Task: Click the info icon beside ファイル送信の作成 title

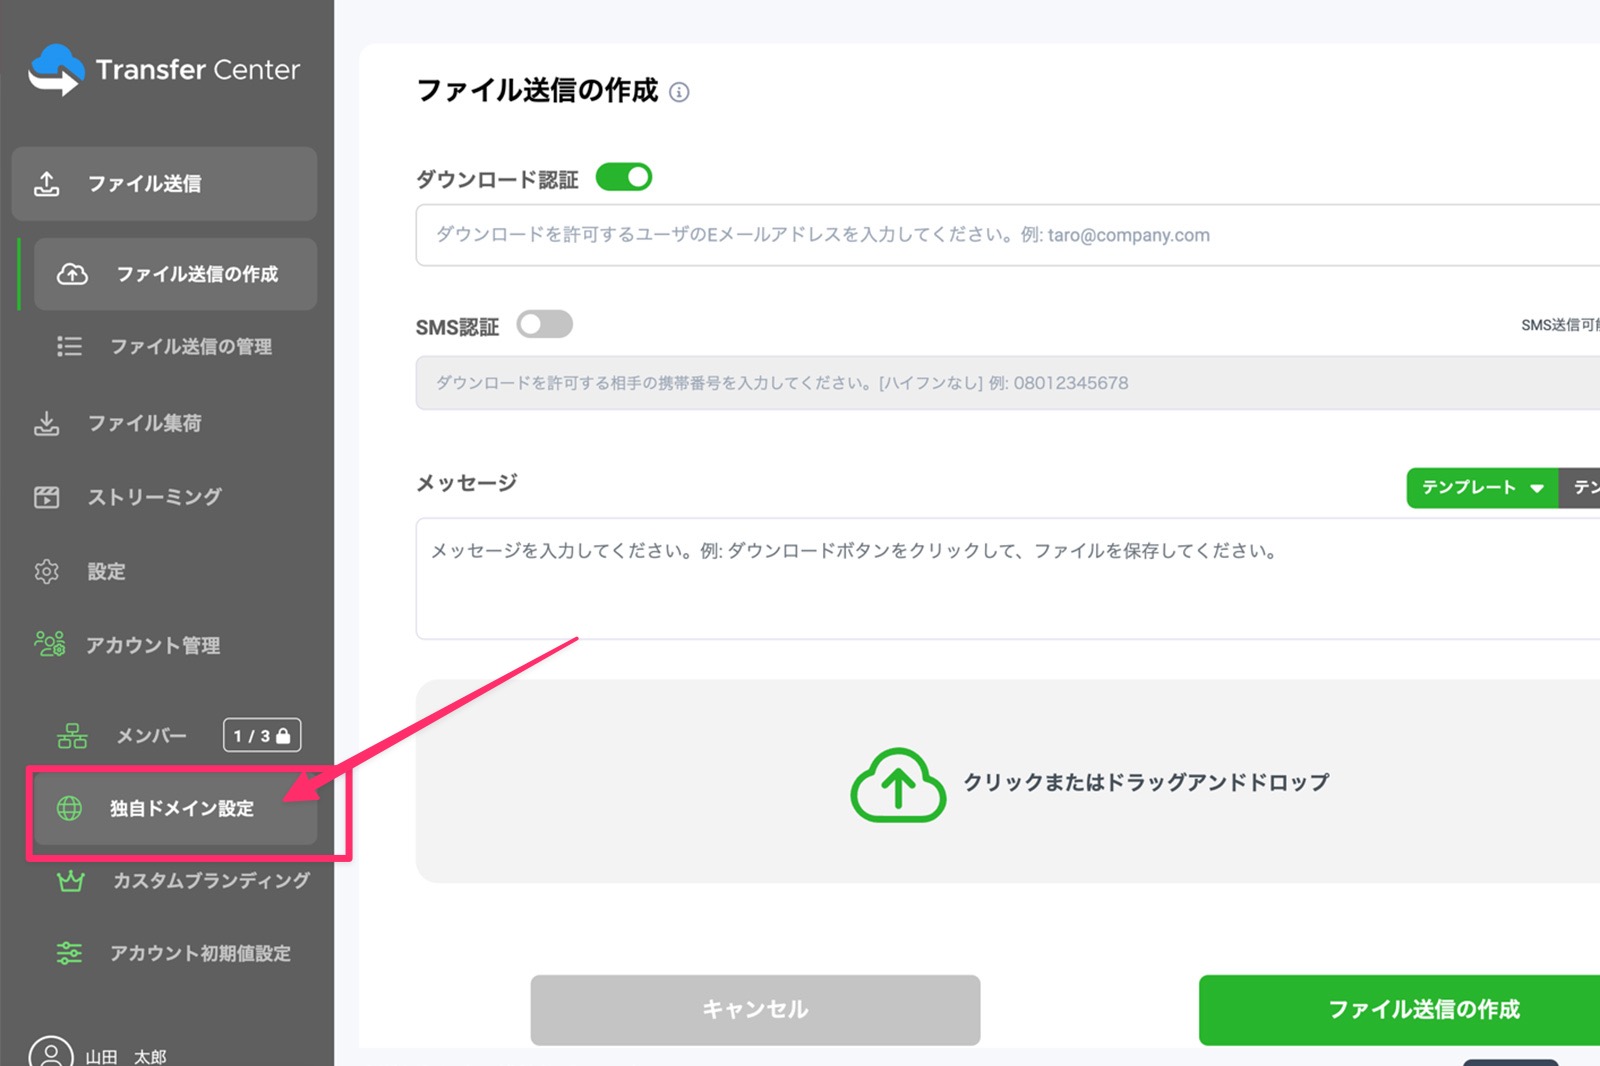Action: [x=679, y=93]
